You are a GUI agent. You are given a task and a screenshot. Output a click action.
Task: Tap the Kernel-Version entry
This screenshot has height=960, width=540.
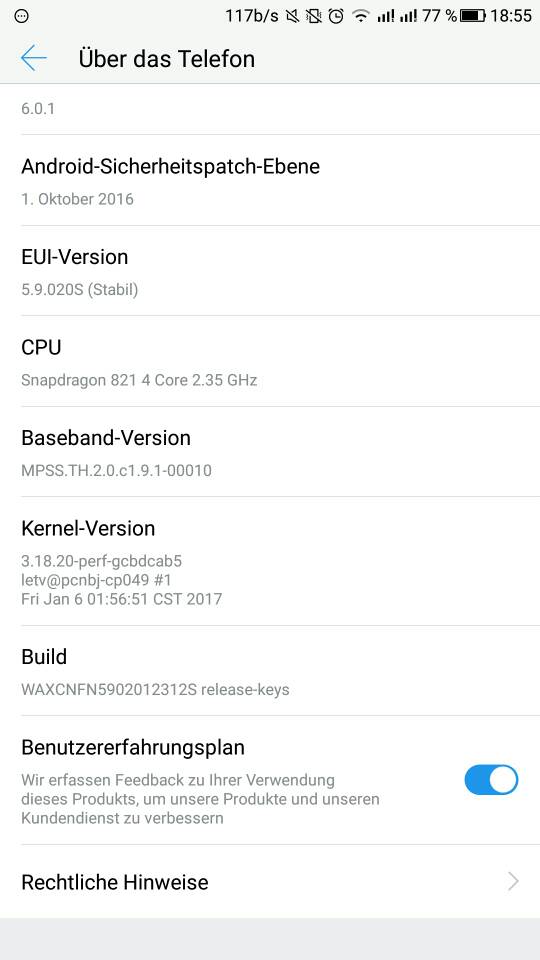click(270, 561)
